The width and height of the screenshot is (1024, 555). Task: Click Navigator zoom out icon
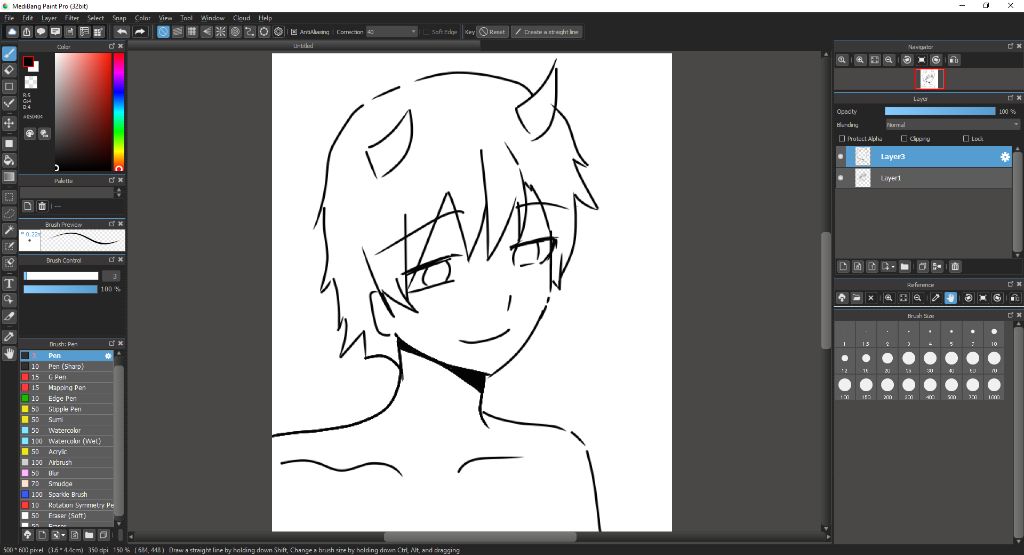889,59
